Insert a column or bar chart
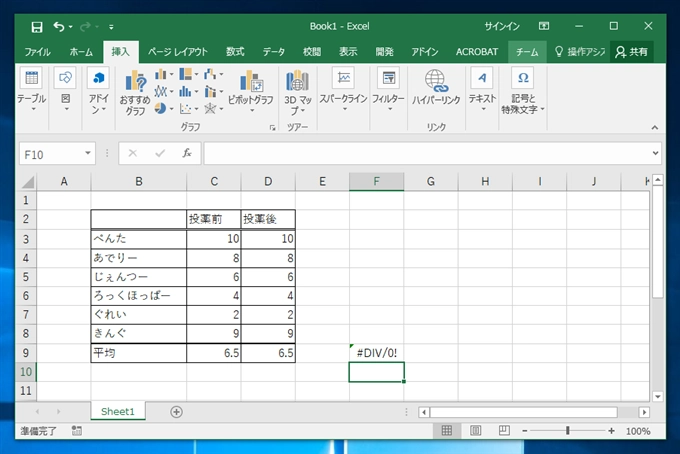This screenshot has height=454, width=680. pyautogui.click(x=163, y=75)
